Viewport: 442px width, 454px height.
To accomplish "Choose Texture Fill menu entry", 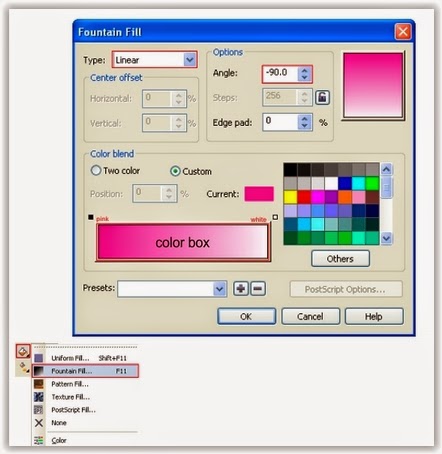I will click(85, 397).
